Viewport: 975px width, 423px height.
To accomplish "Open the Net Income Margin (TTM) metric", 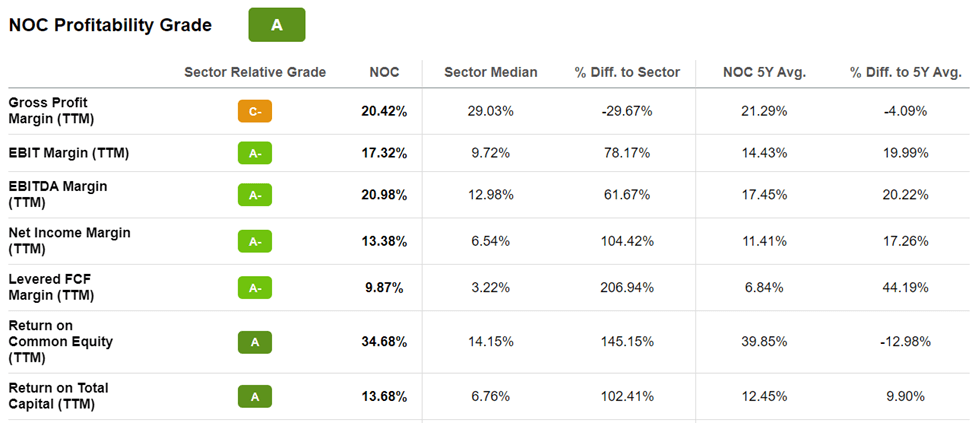I will (x=70, y=241).
